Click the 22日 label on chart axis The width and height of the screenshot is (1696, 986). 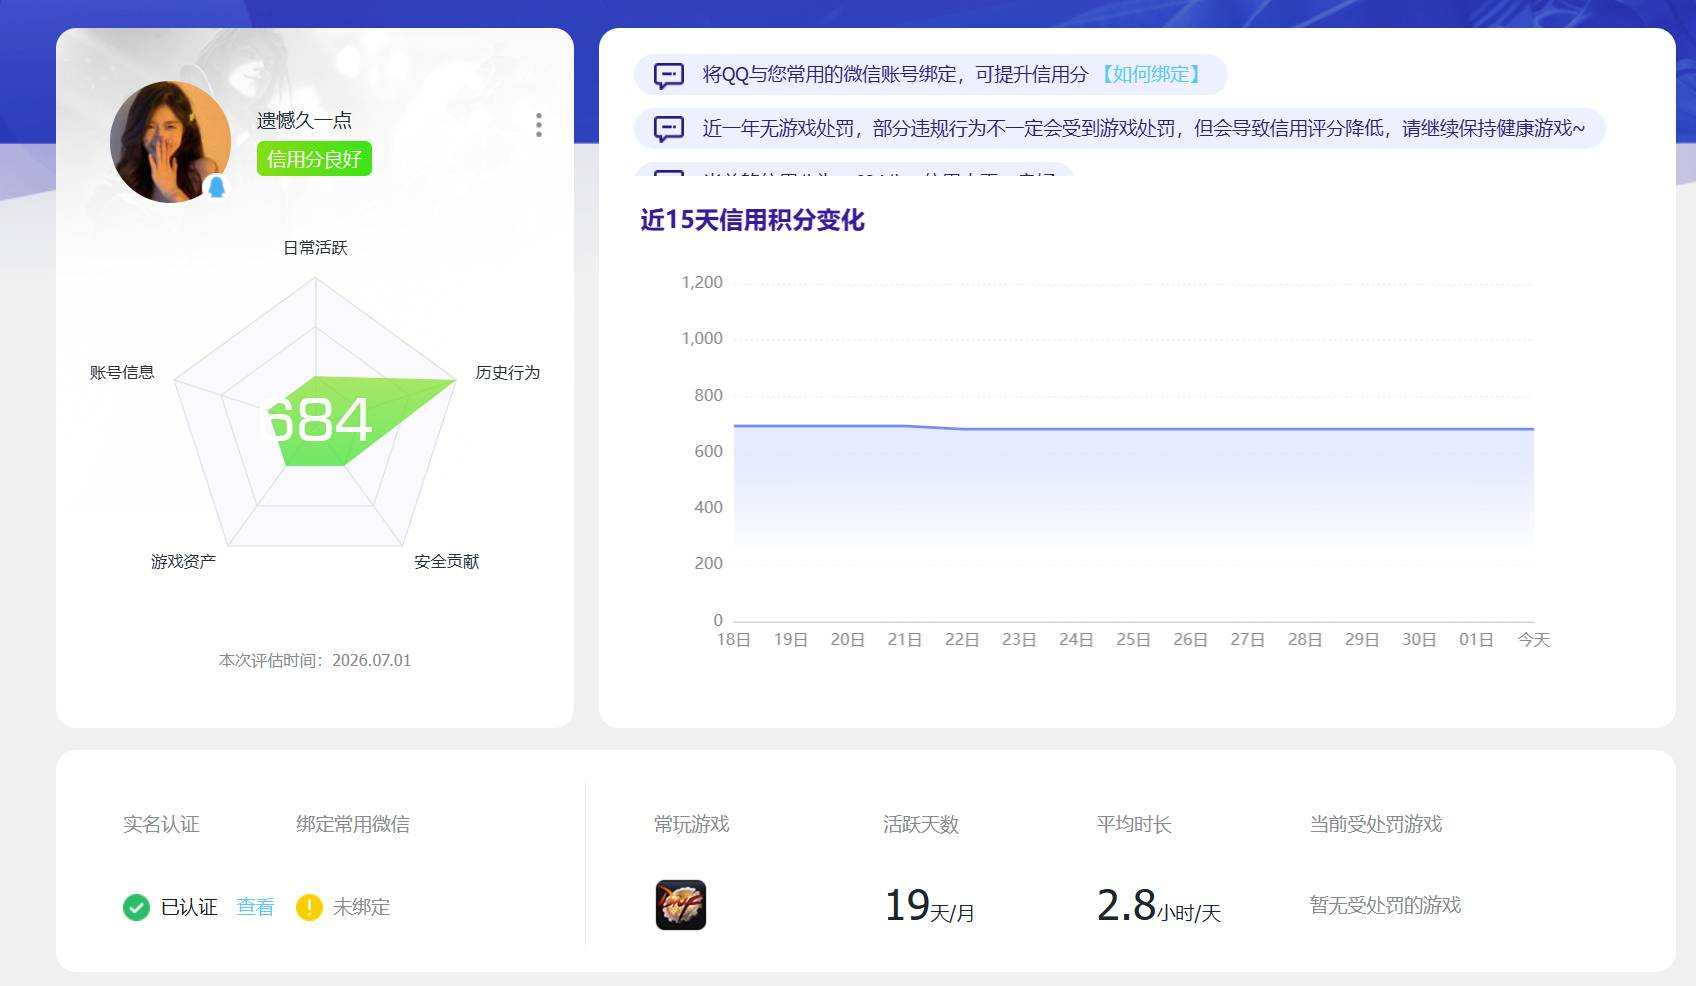962,640
